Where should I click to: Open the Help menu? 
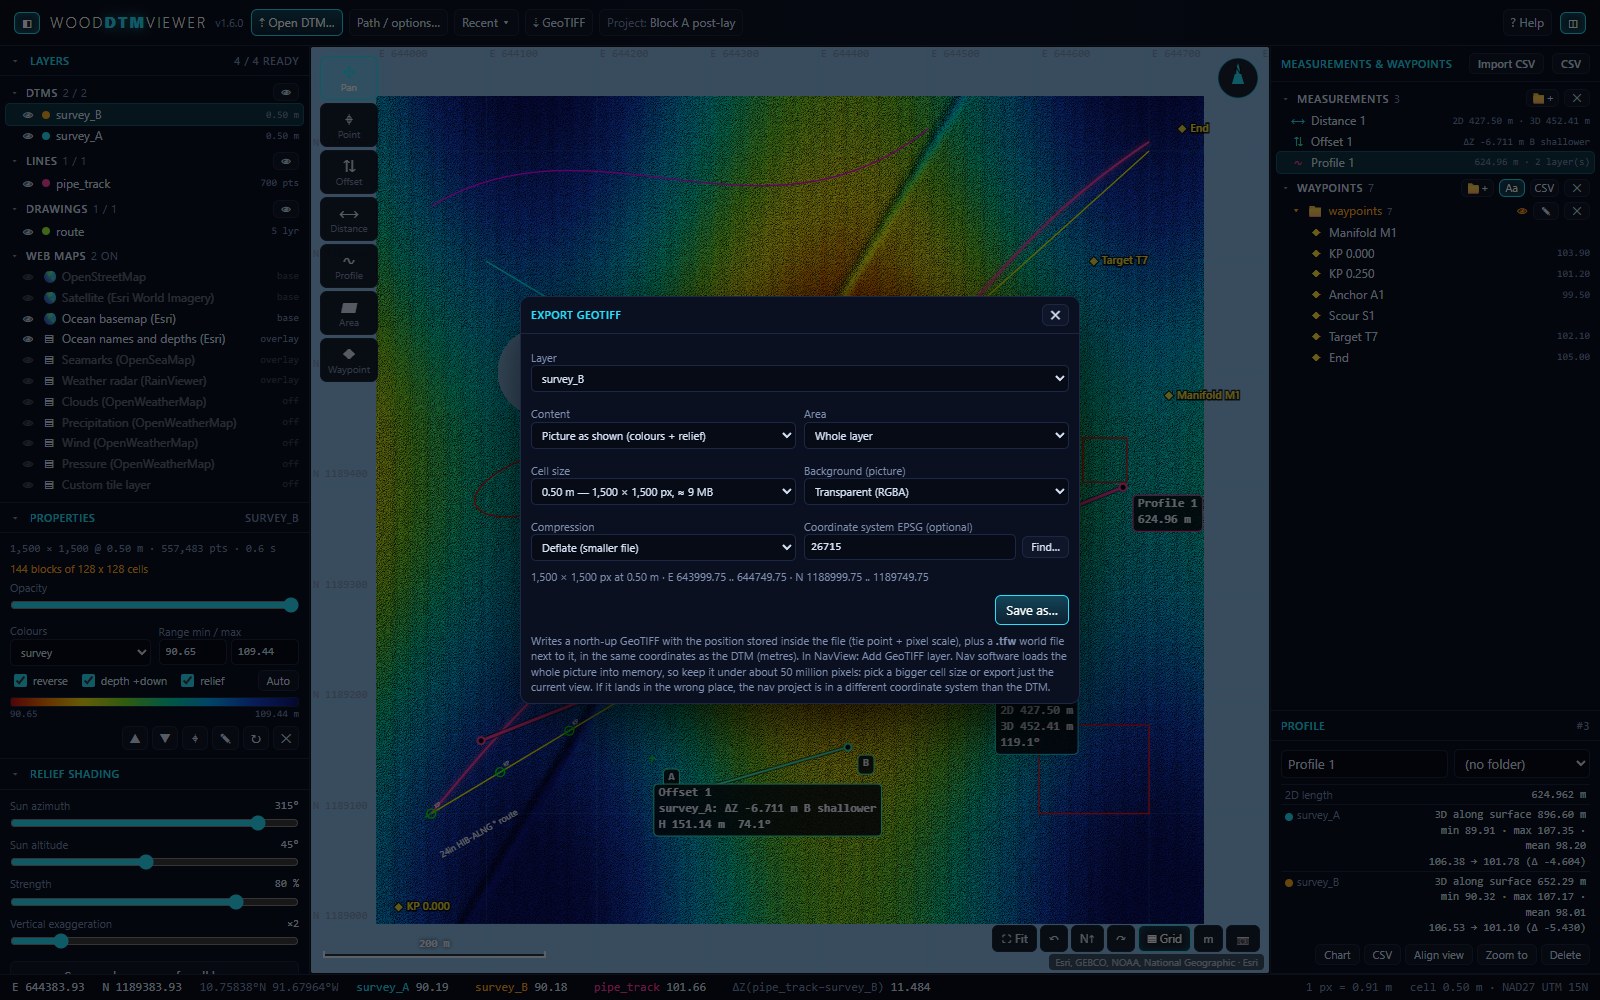(1527, 23)
